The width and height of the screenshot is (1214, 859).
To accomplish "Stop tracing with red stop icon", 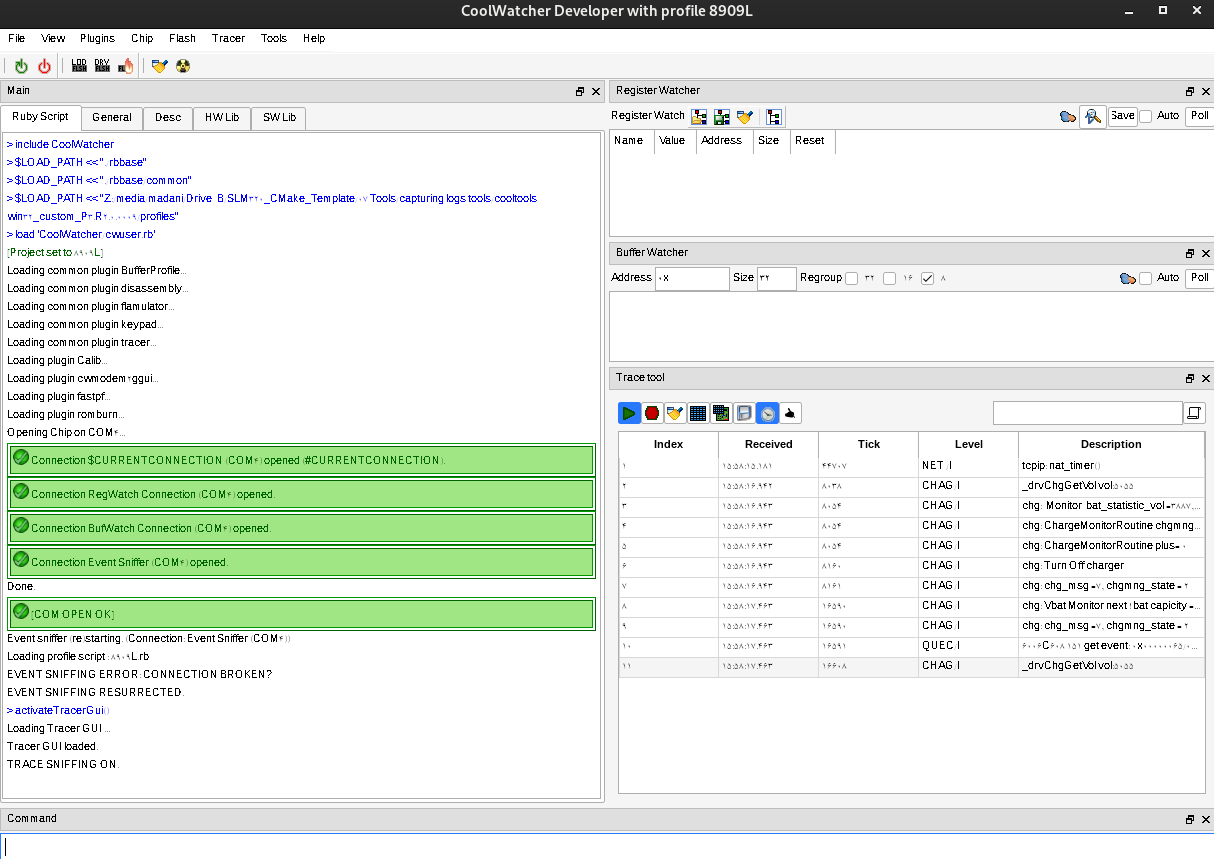I will (652, 412).
